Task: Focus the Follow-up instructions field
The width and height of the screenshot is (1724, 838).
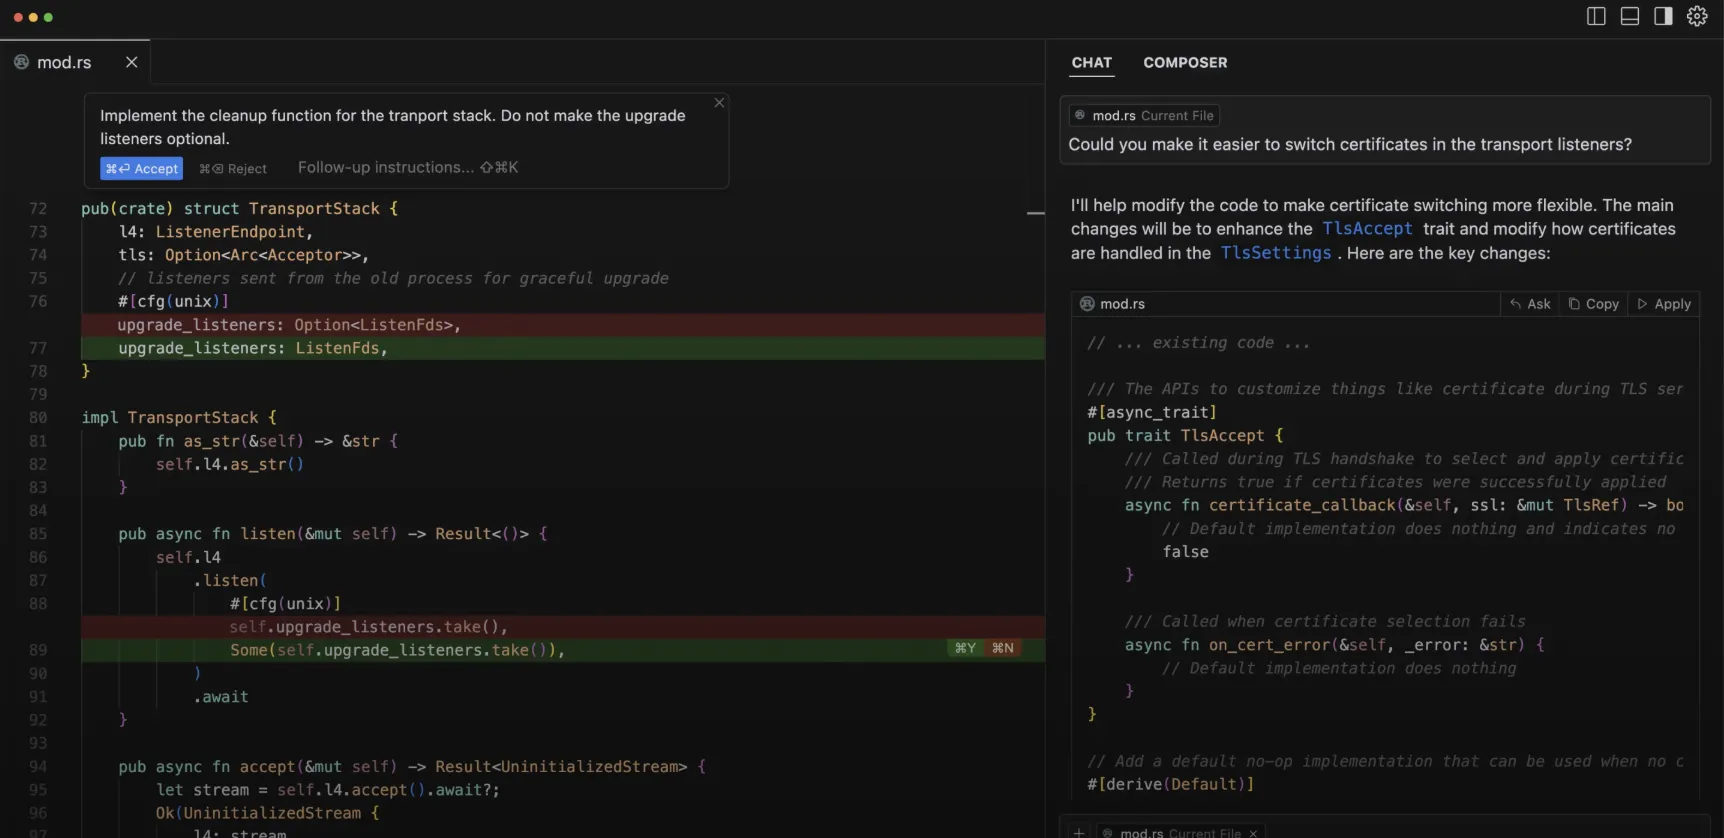Action: [x=408, y=167]
